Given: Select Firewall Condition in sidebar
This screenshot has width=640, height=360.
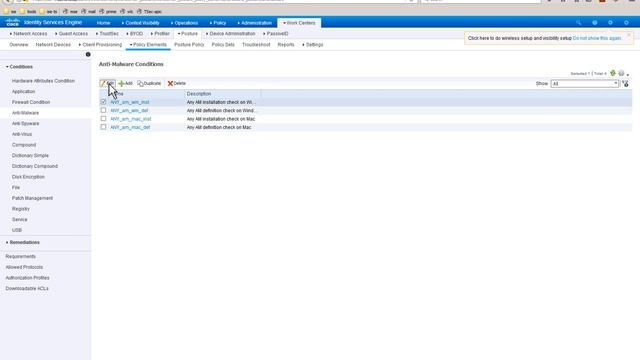Looking at the screenshot, I should [x=31, y=102].
